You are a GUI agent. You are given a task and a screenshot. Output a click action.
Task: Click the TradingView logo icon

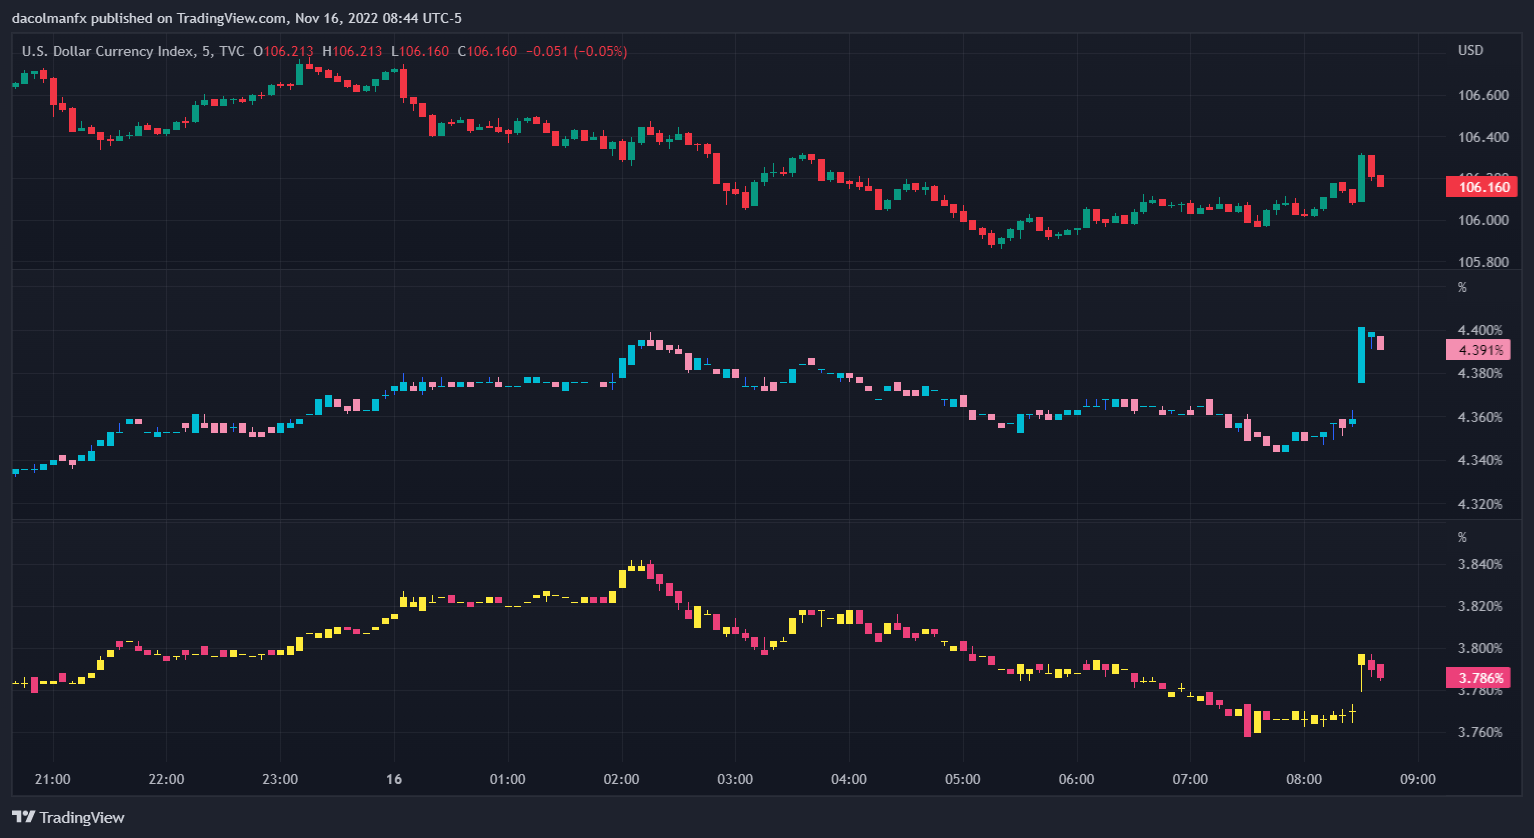[x=24, y=817]
